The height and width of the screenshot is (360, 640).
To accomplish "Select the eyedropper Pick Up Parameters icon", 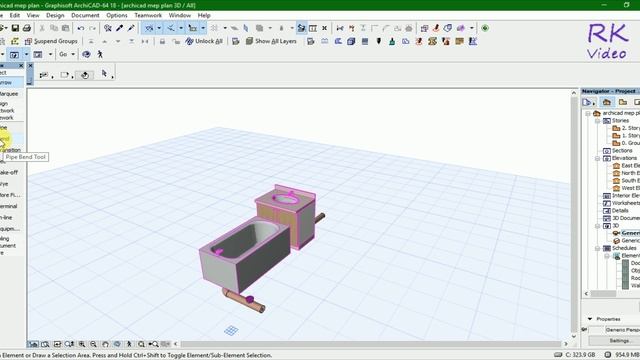I will tap(120, 28).
